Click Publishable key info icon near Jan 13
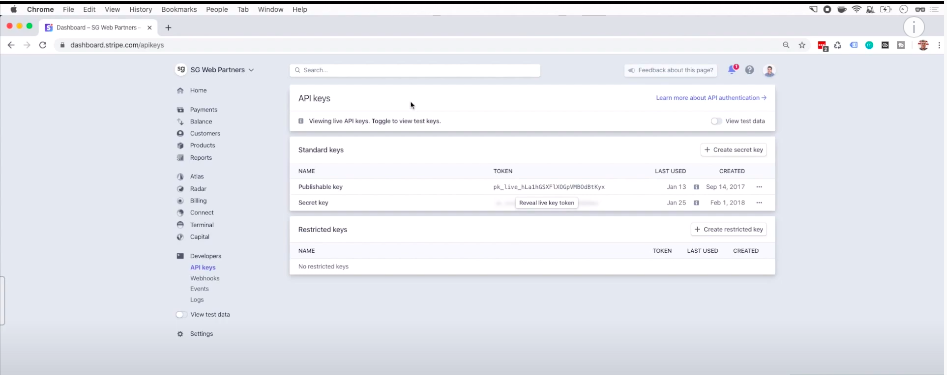This screenshot has width=947, height=375. pos(696,187)
